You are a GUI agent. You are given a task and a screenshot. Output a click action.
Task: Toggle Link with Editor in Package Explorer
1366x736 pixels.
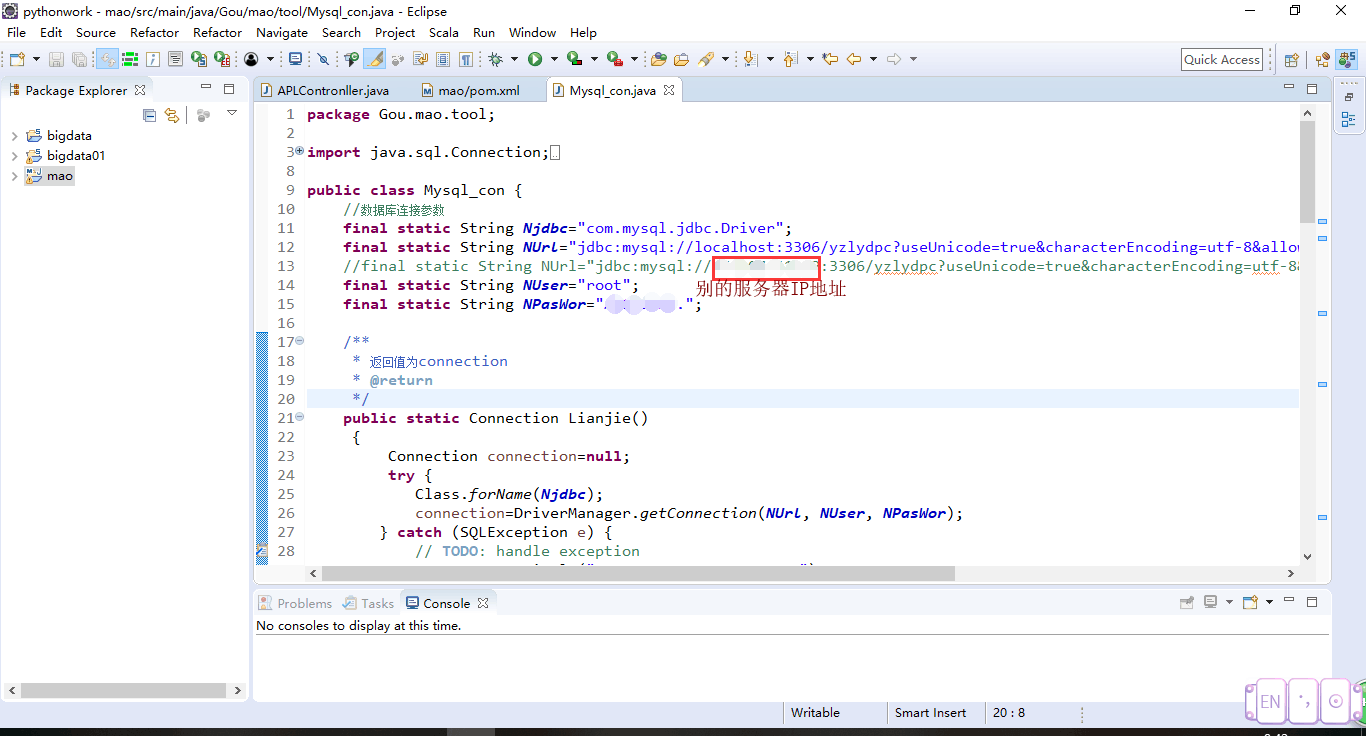pyautogui.click(x=171, y=114)
